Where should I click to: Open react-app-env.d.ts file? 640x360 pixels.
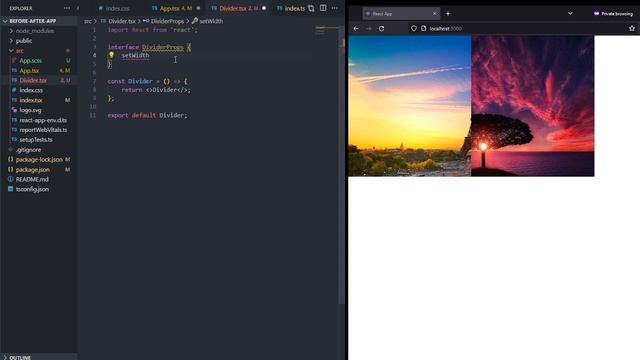click(x=43, y=120)
